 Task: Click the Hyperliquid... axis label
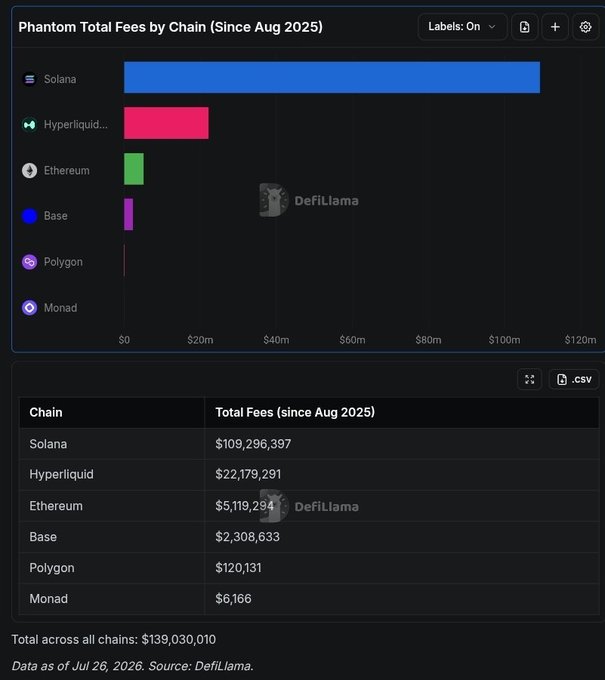coord(76,125)
